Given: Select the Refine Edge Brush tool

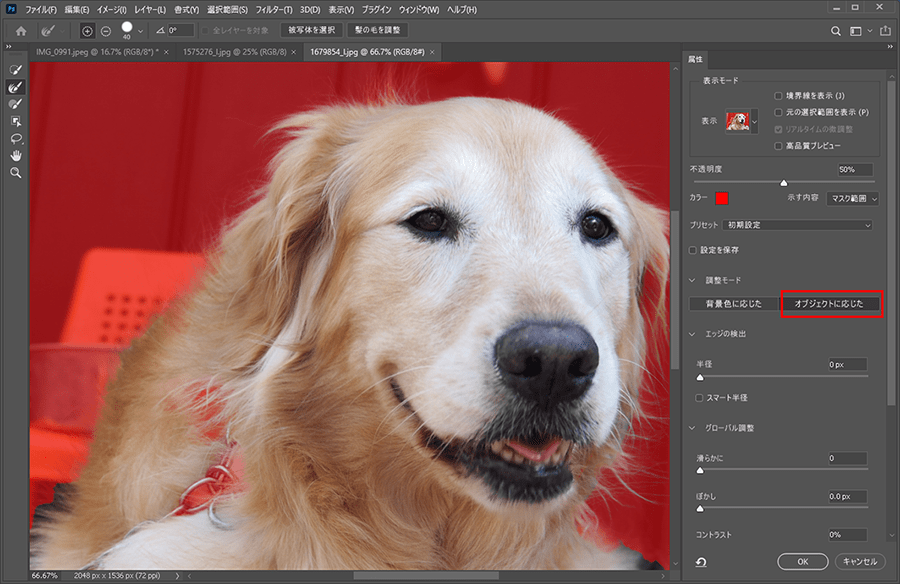Looking at the screenshot, I should click(x=16, y=87).
